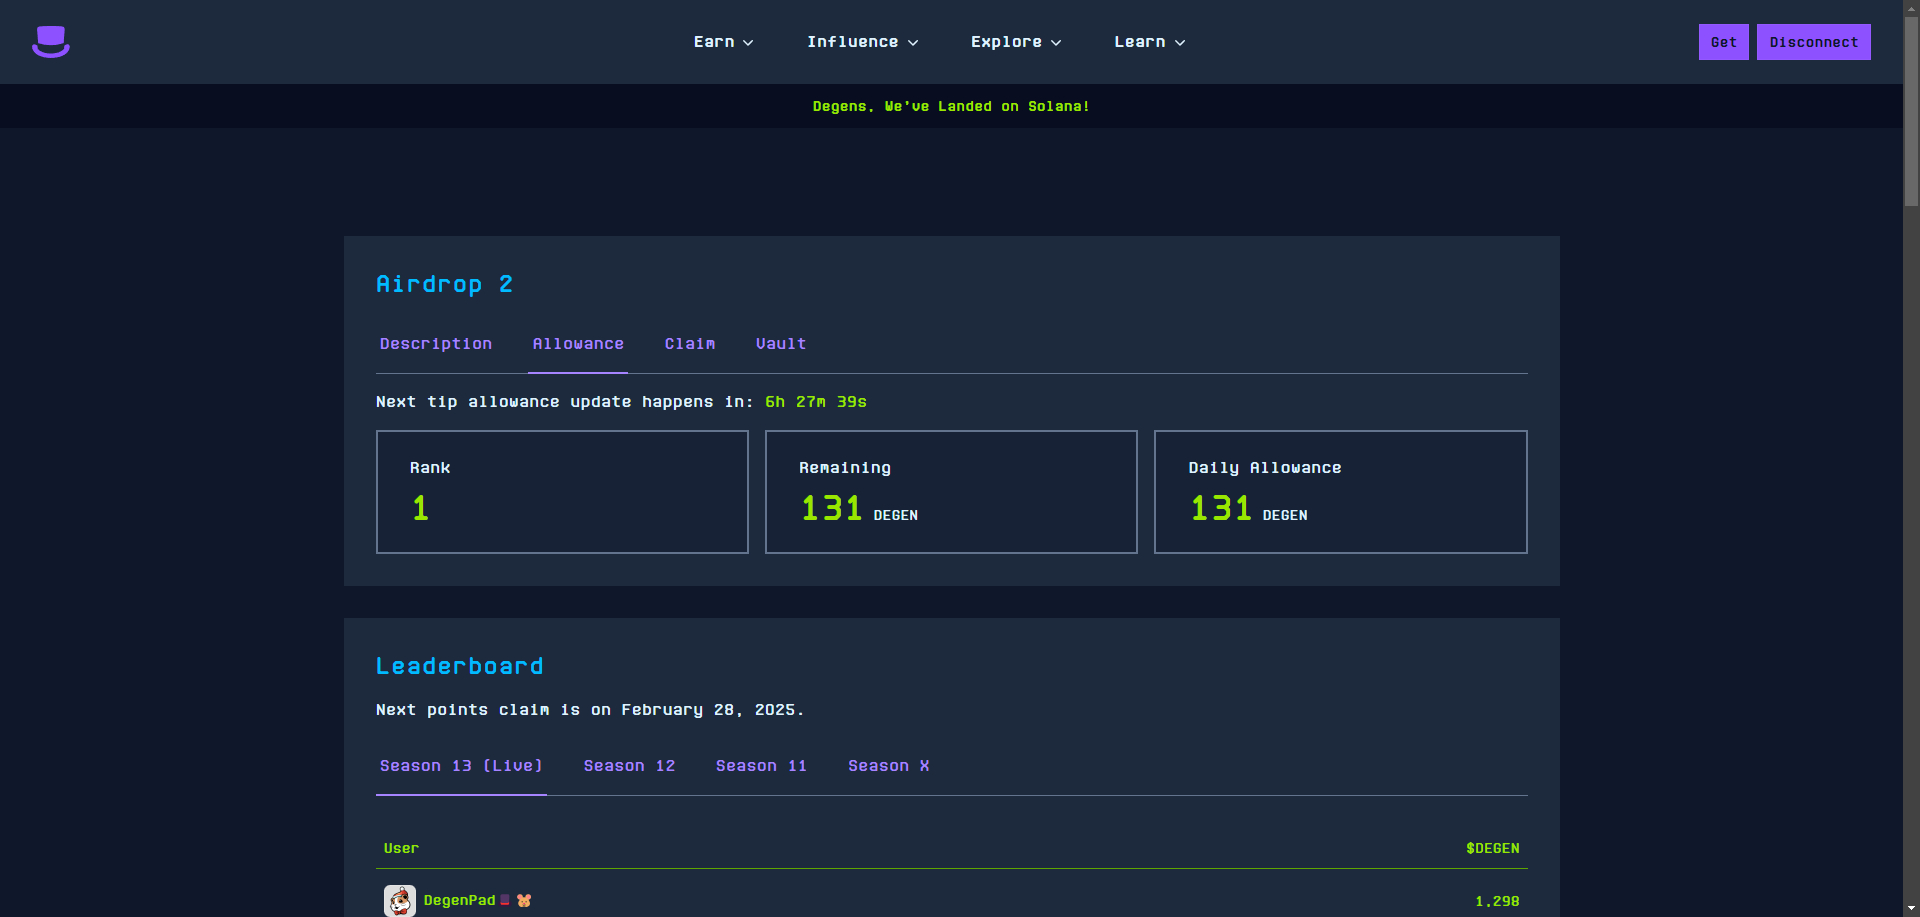
Task: Click the Disconnect wallet button
Action: coord(1814,42)
